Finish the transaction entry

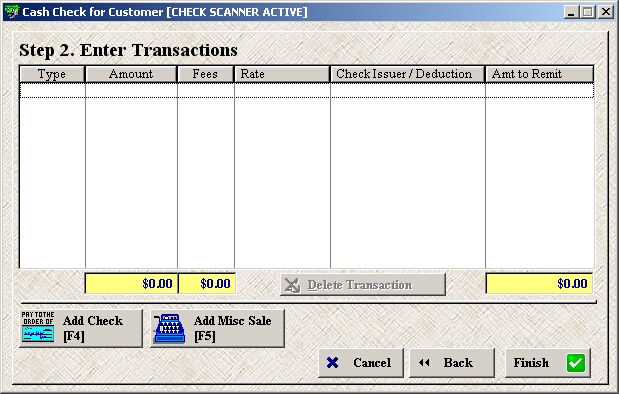(x=548, y=362)
